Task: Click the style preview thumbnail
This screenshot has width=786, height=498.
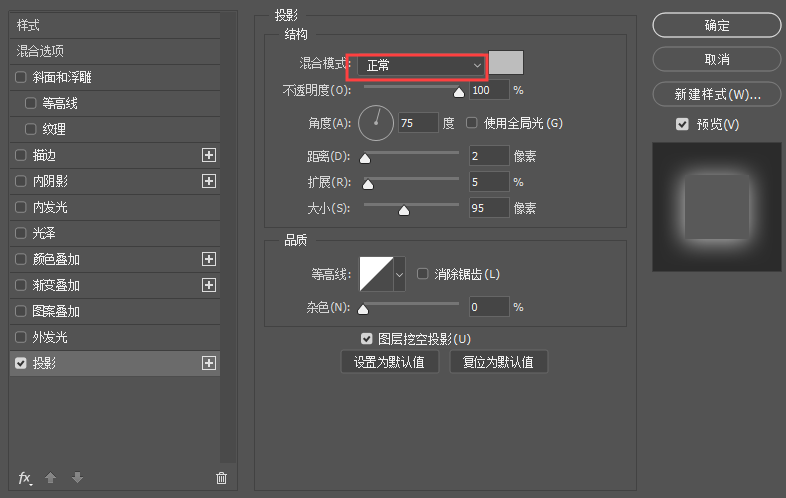Action: coord(717,207)
